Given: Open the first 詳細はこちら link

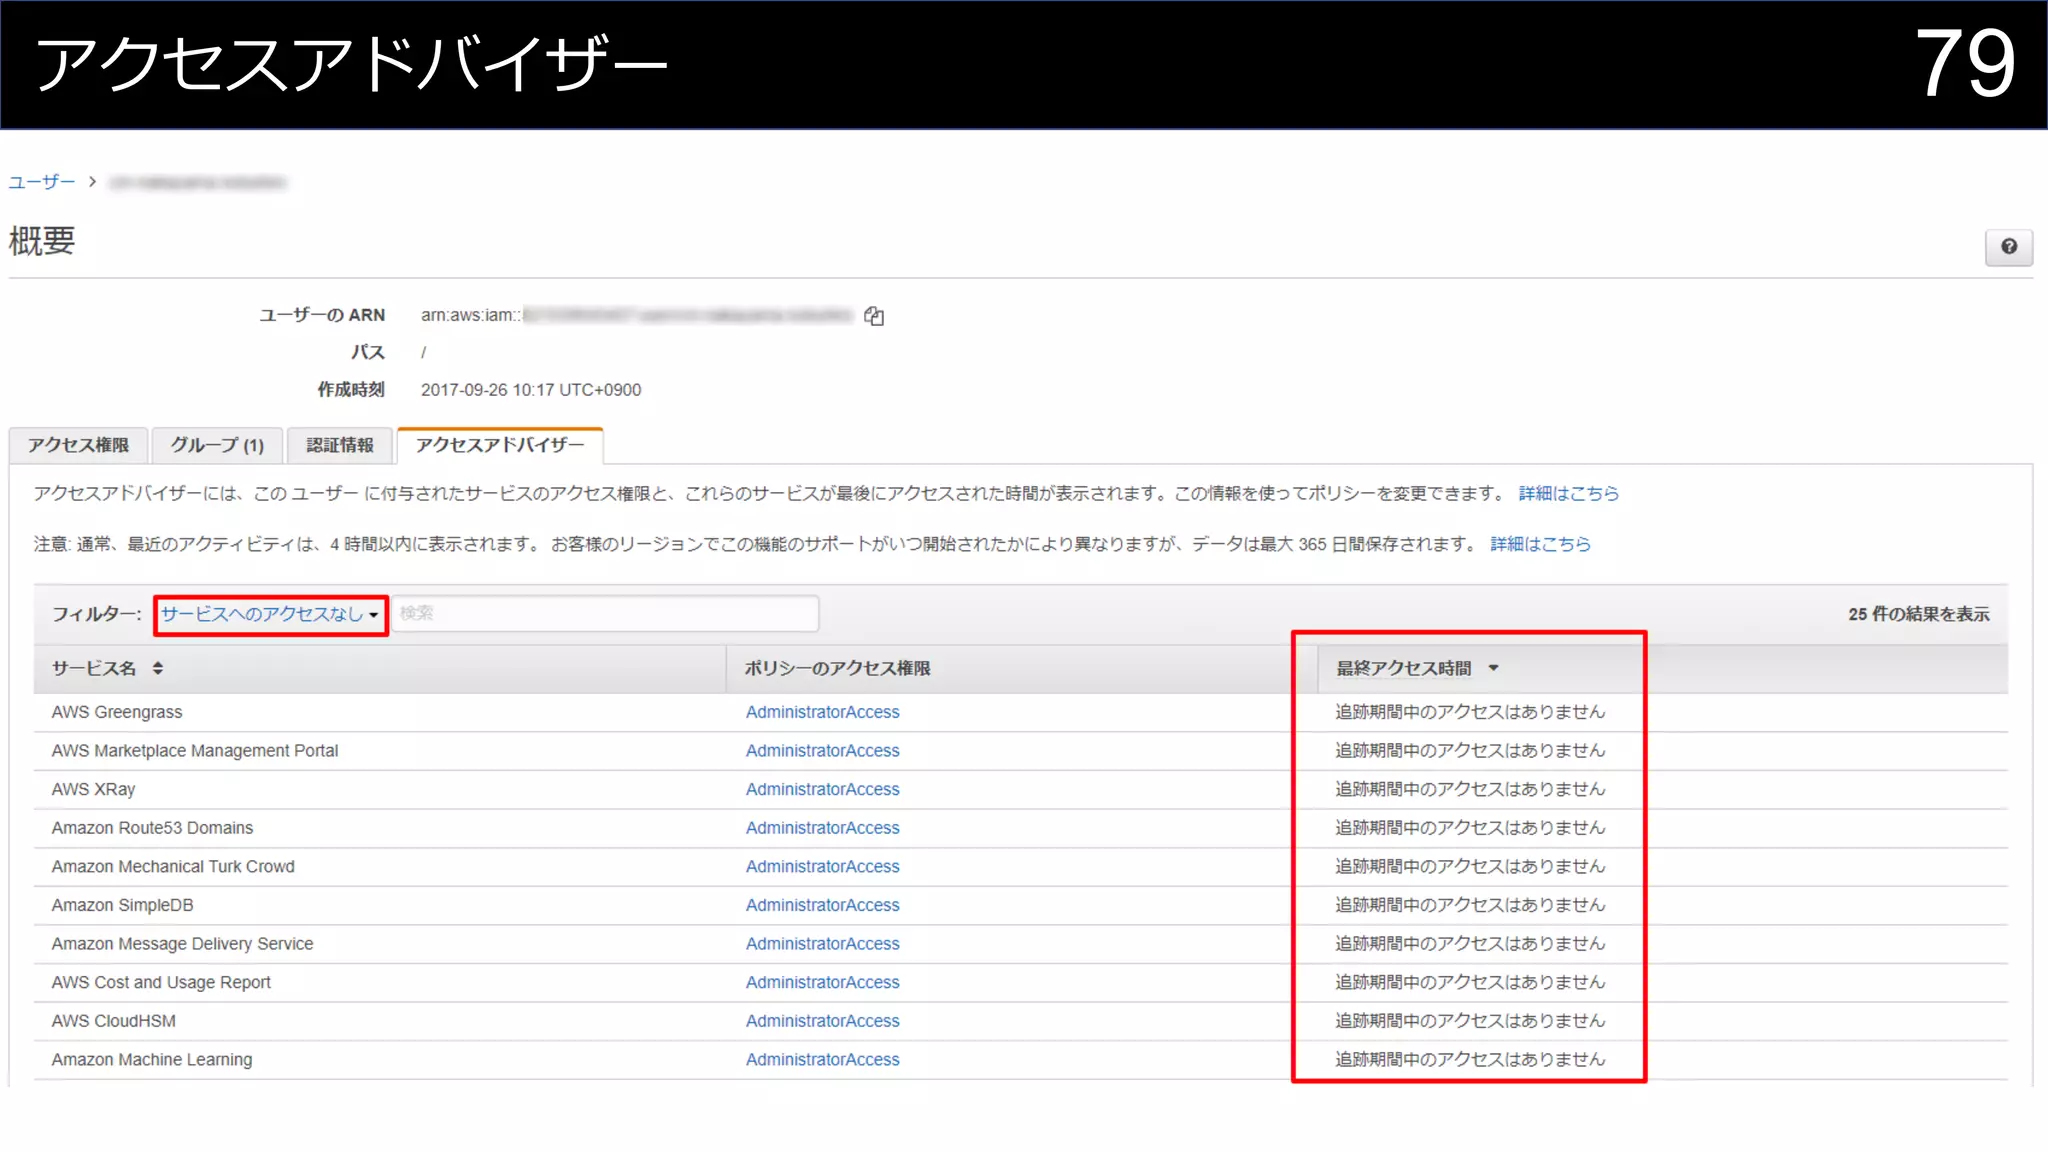Looking at the screenshot, I should (1568, 493).
